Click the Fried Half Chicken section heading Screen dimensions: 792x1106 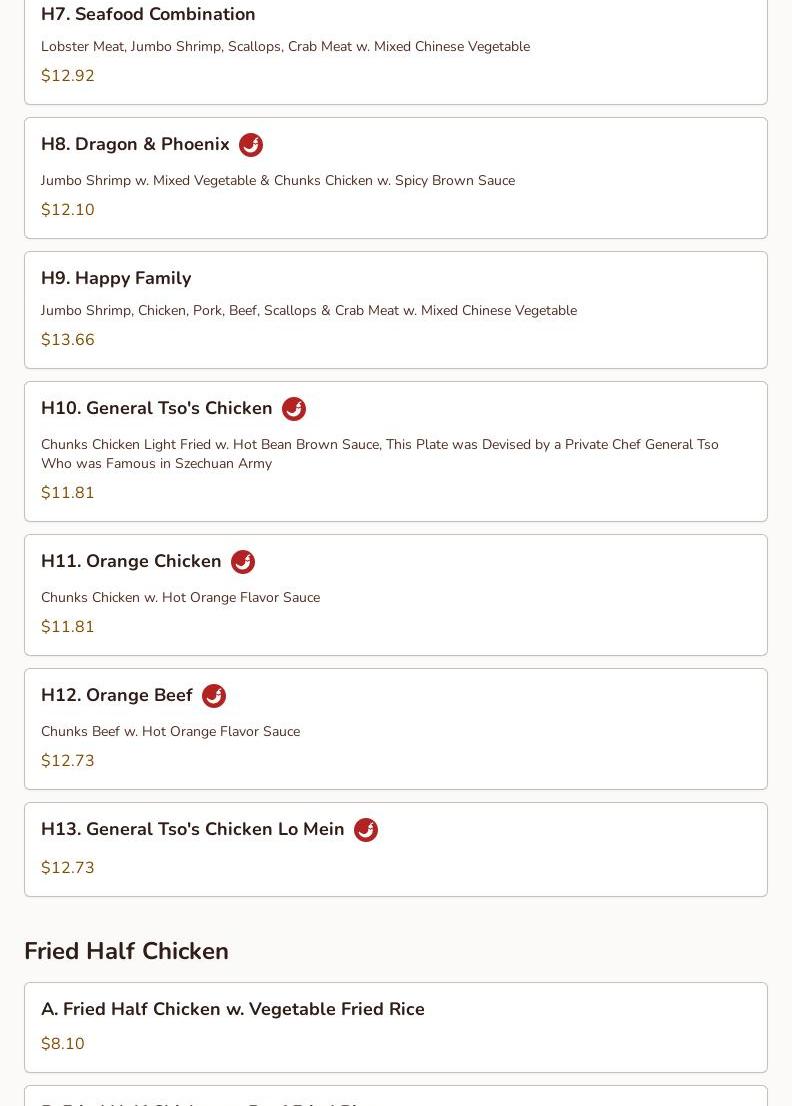click(126, 951)
